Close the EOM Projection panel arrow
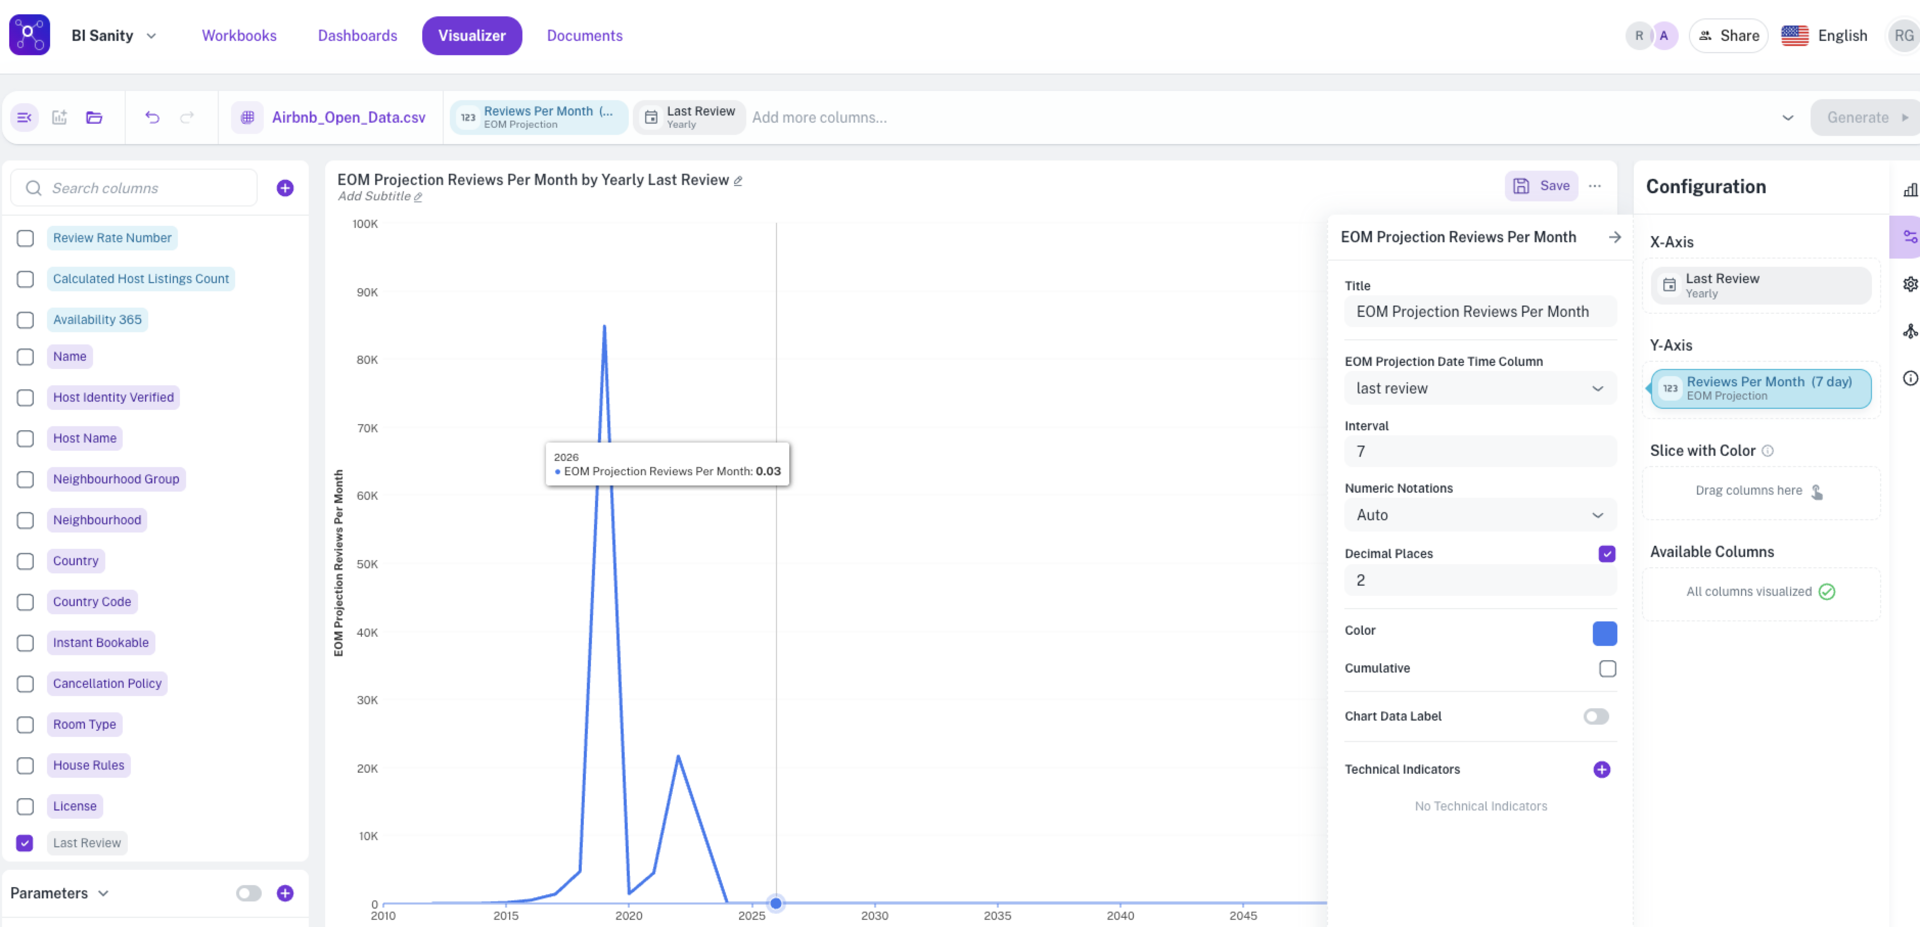Image resolution: width=1920 pixels, height=927 pixels. pyautogui.click(x=1614, y=237)
